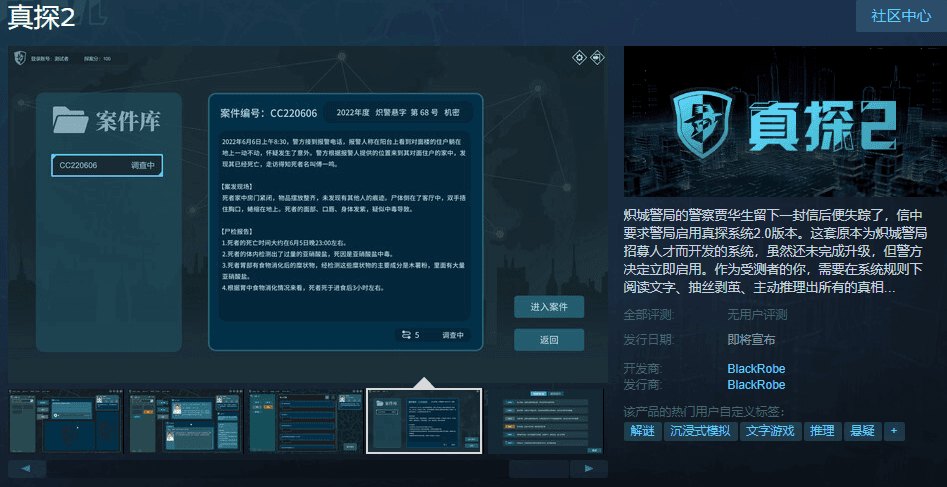Open the BlackRobe developer link
947x487 pixels.
point(756,369)
